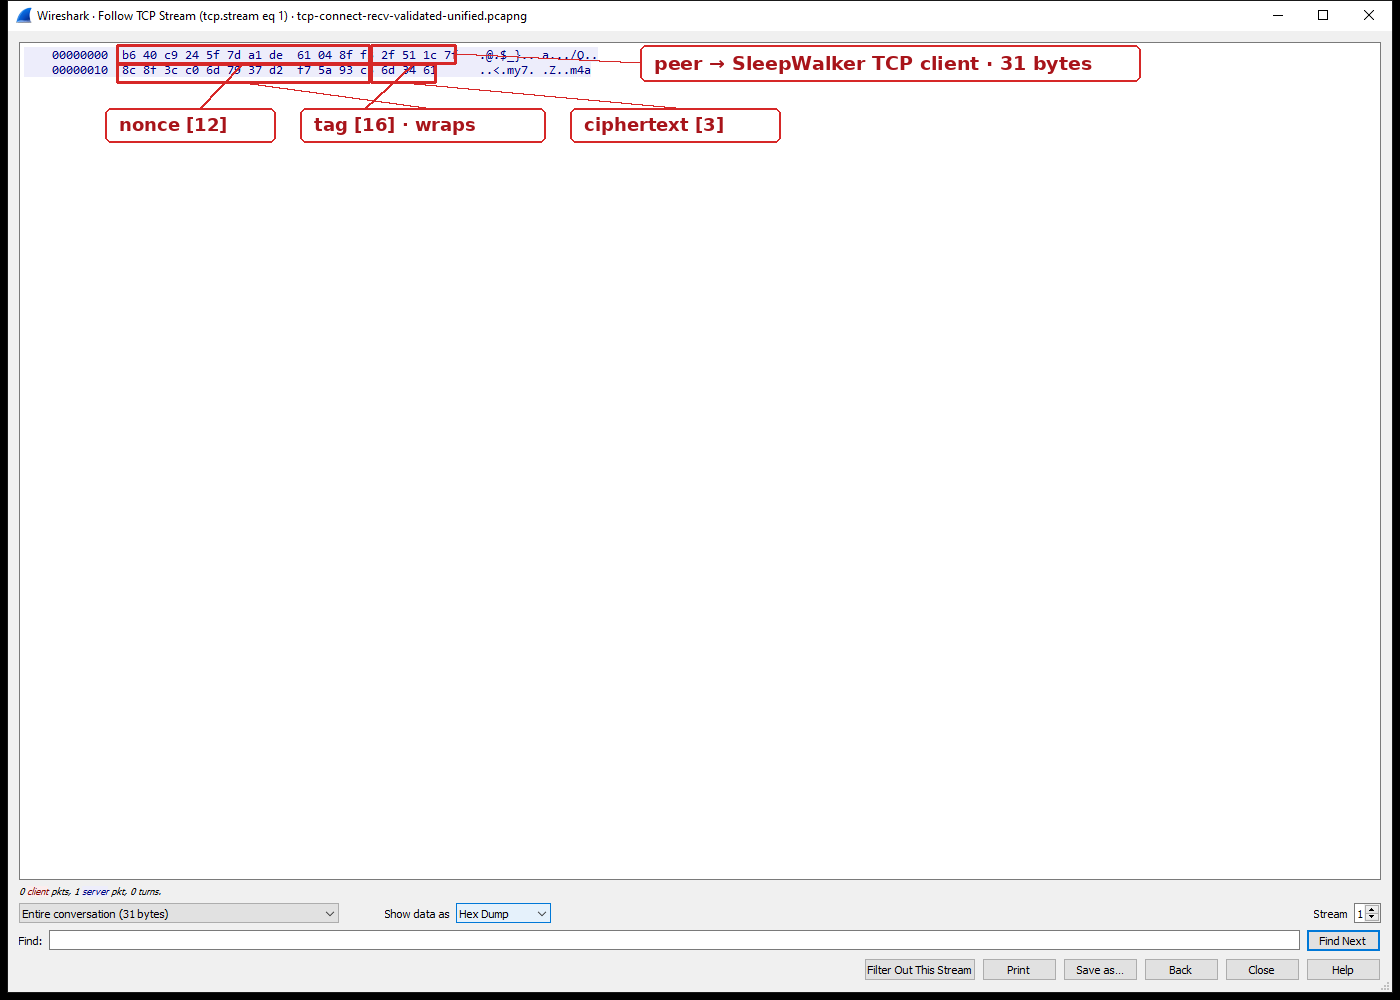Decrease the Stream number with down arrow
This screenshot has height=1000, width=1400.
(x=1372, y=918)
